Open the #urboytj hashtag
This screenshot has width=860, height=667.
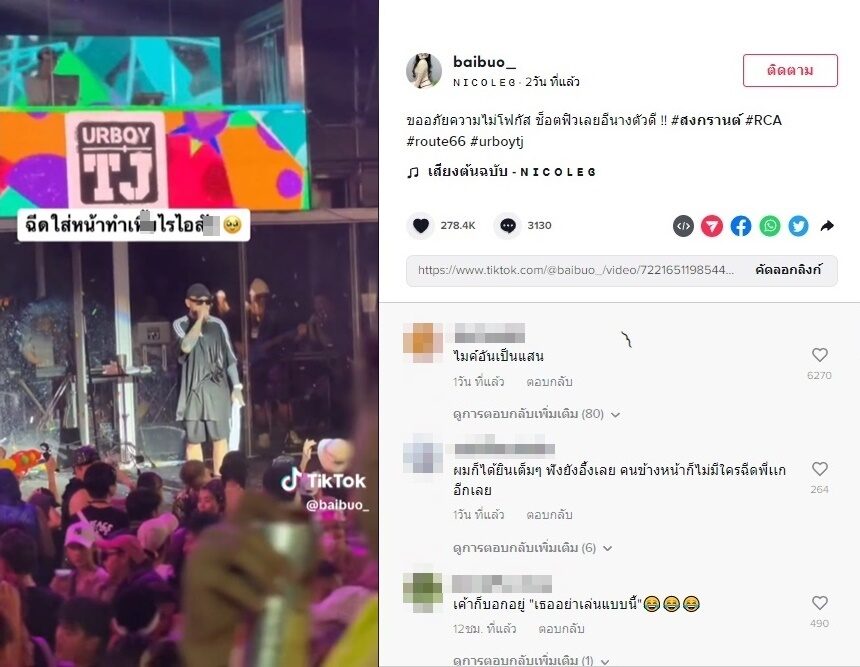(496, 142)
